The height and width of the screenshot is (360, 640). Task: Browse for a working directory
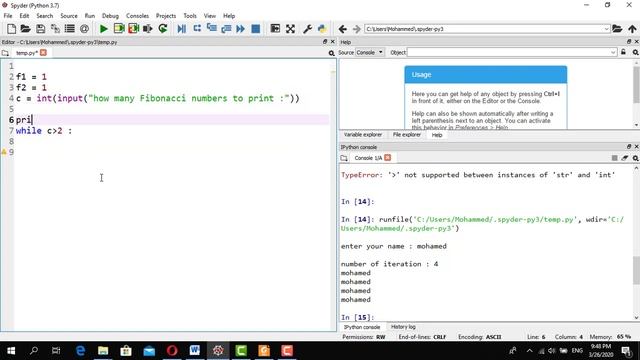(617, 29)
